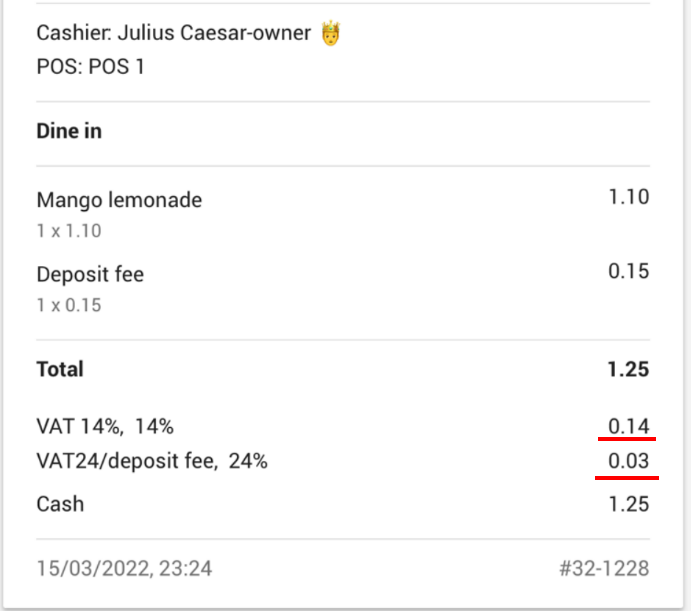Image resolution: width=691 pixels, height=611 pixels.
Task: Click the underlined VAT amount 0.14
Action: 629,427
